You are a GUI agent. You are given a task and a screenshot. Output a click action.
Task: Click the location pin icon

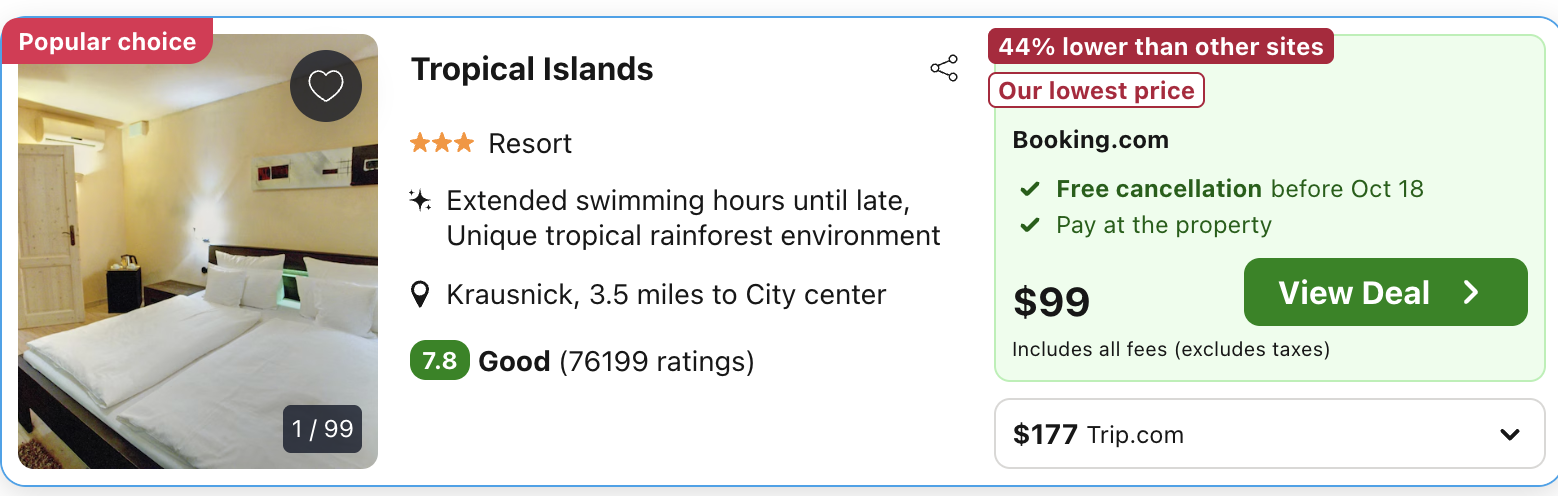click(421, 295)
